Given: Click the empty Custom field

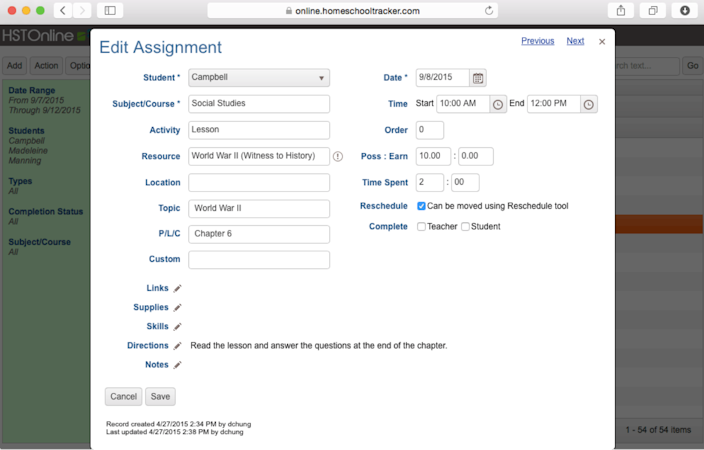Looking at the screenshot, I should point(259,260).
